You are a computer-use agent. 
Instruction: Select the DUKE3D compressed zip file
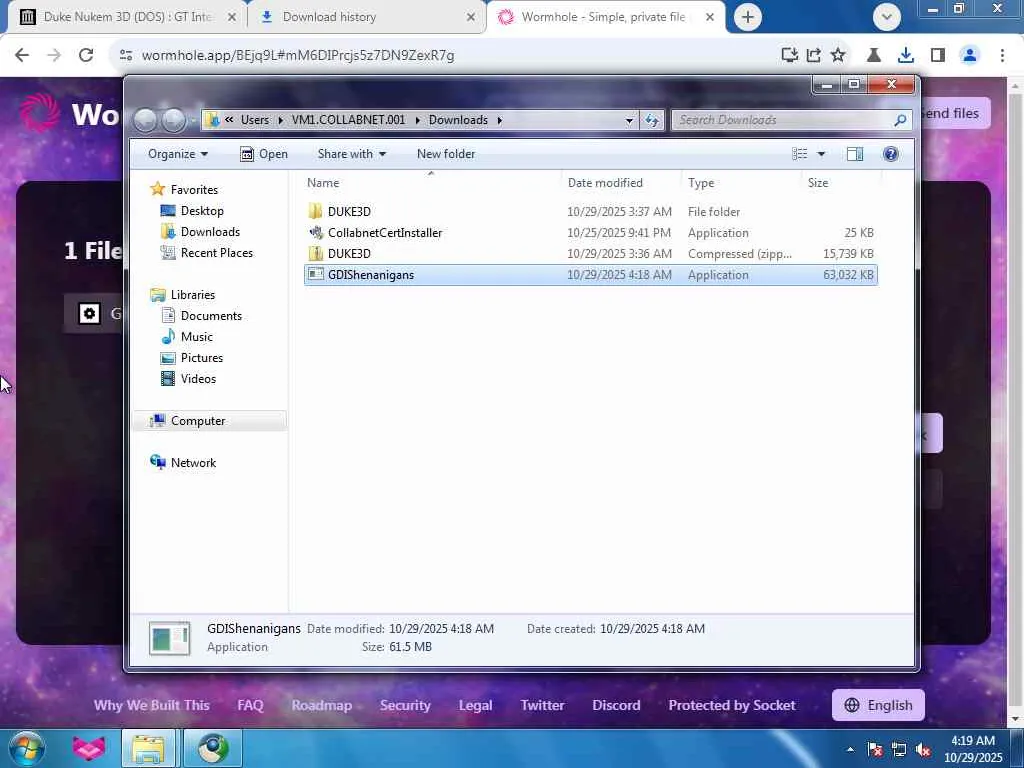590,253
